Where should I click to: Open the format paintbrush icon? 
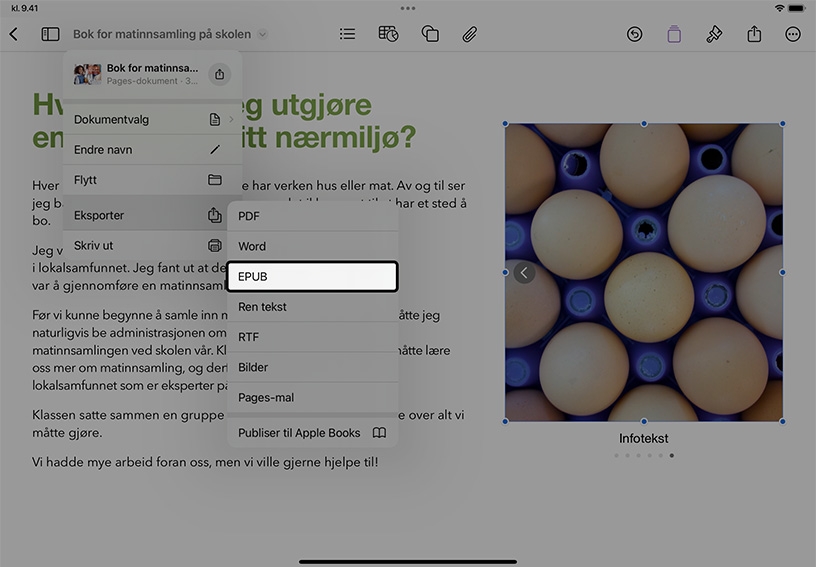(713, 34)
